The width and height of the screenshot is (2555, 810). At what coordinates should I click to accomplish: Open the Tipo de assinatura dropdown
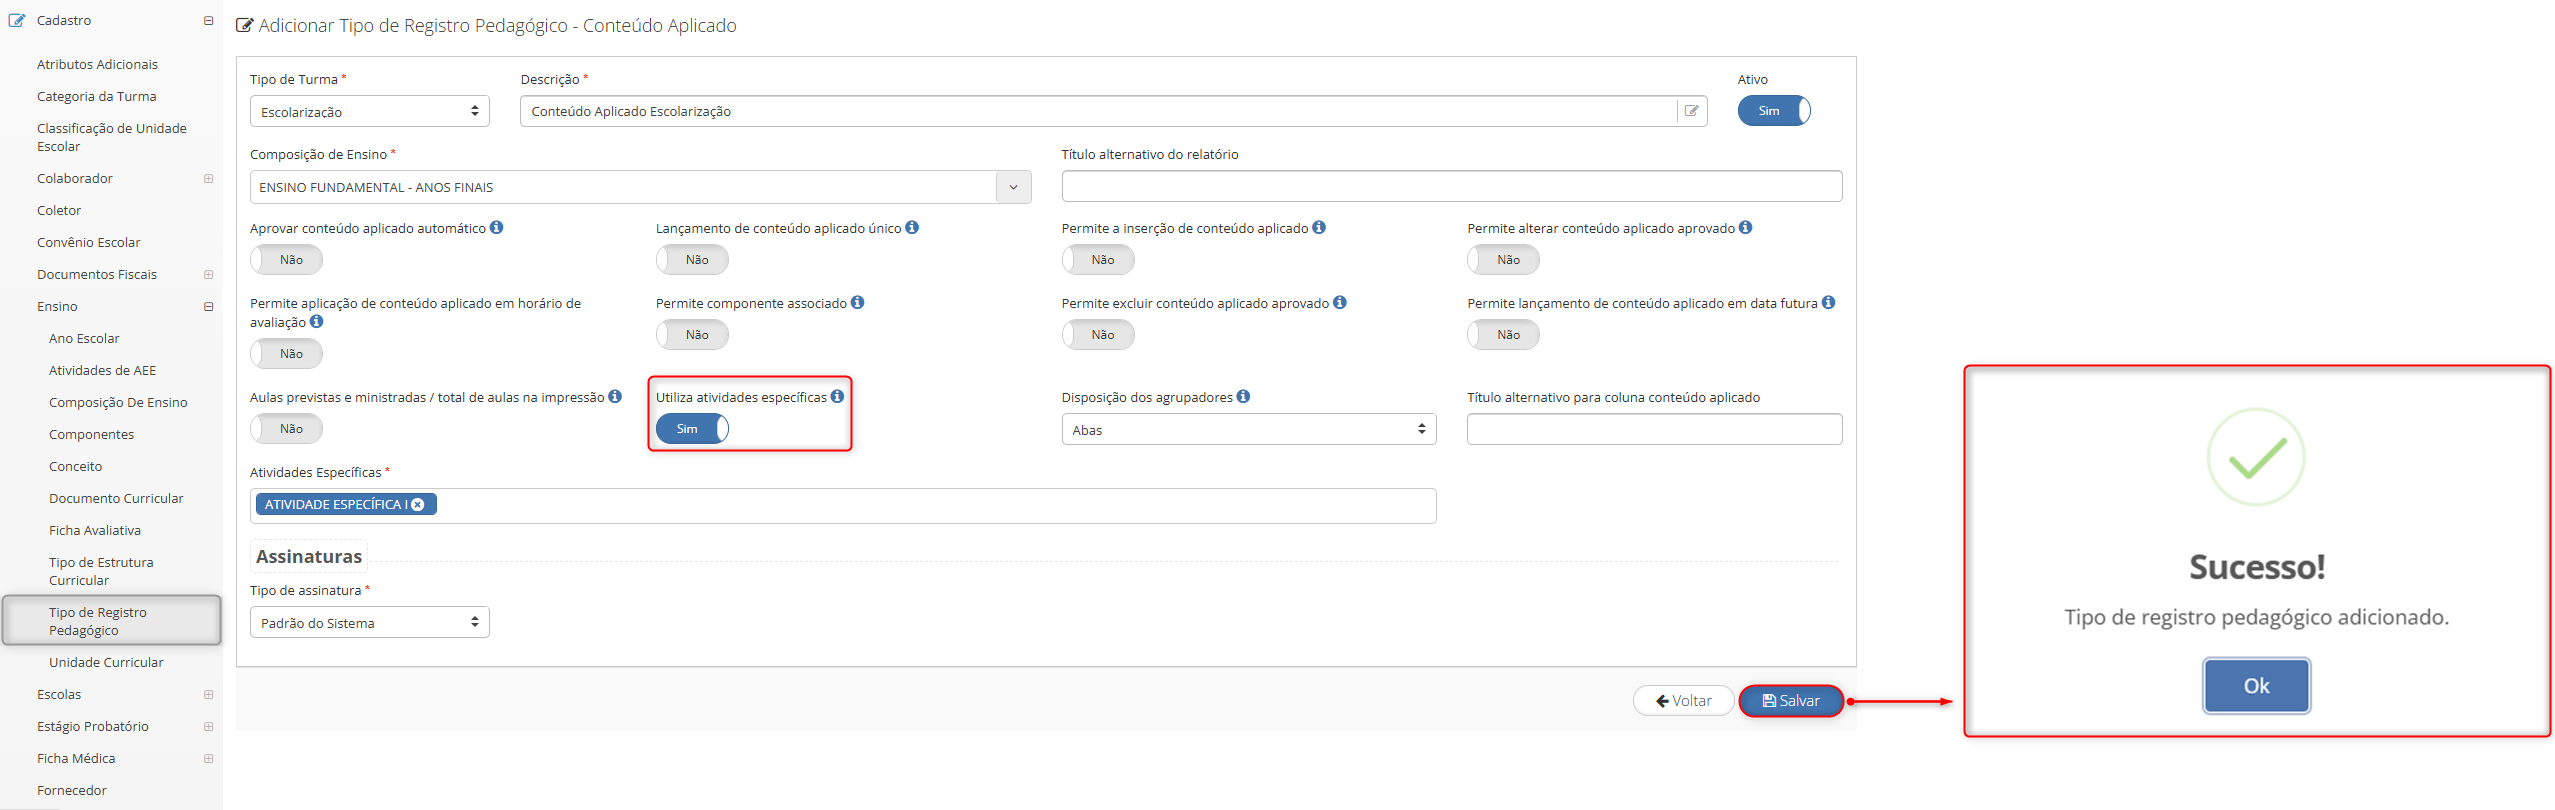coord(369,623)
